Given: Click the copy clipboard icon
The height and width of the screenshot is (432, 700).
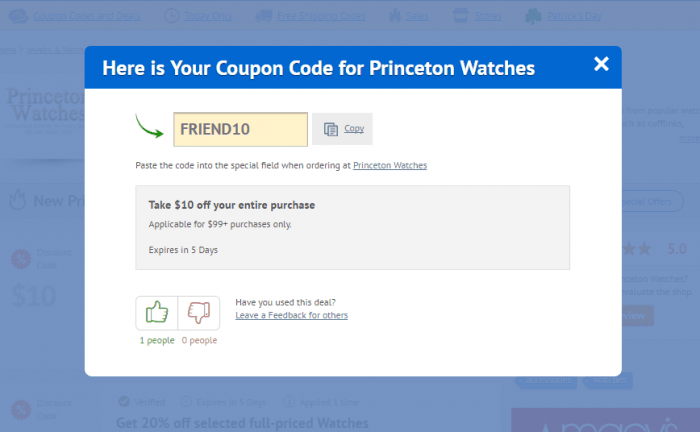Looking at the screenshot, I should tap(331, 129).
